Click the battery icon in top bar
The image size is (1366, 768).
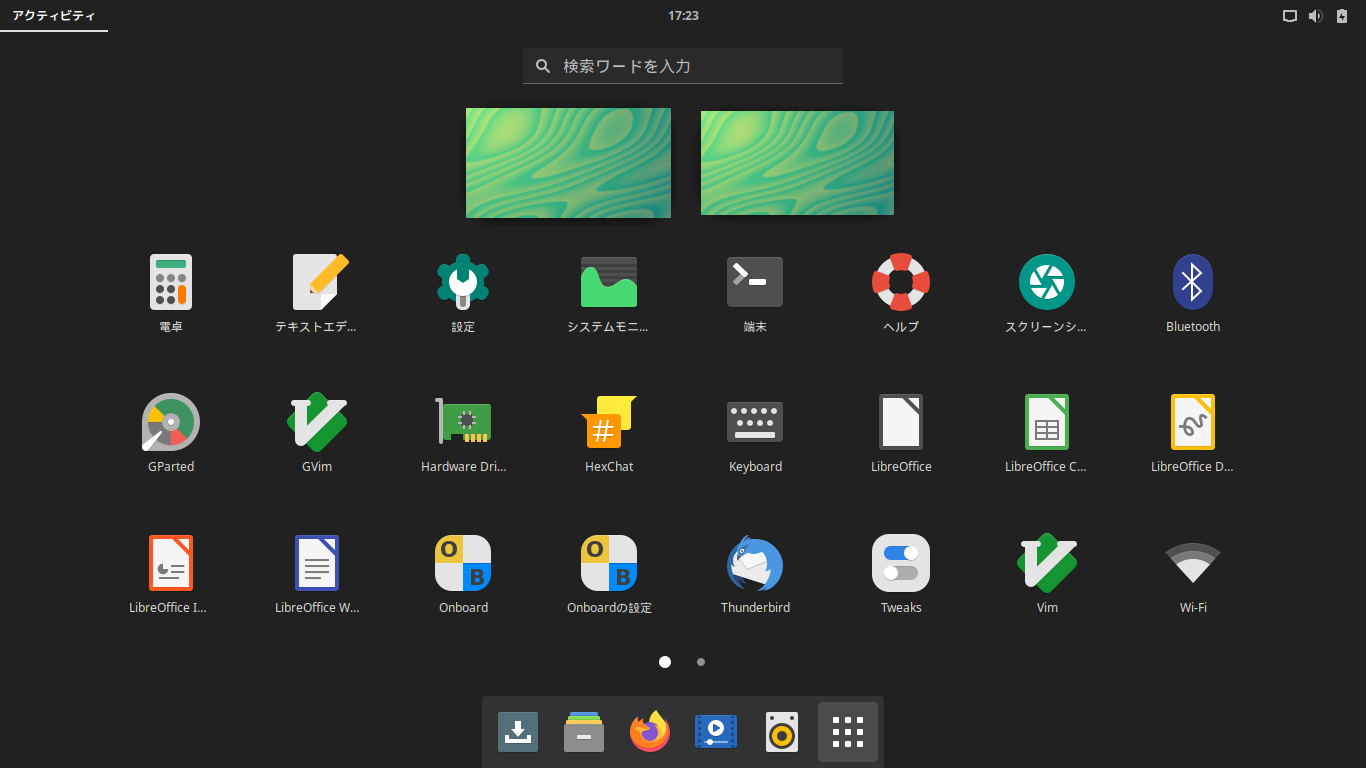click(1342, 16)
